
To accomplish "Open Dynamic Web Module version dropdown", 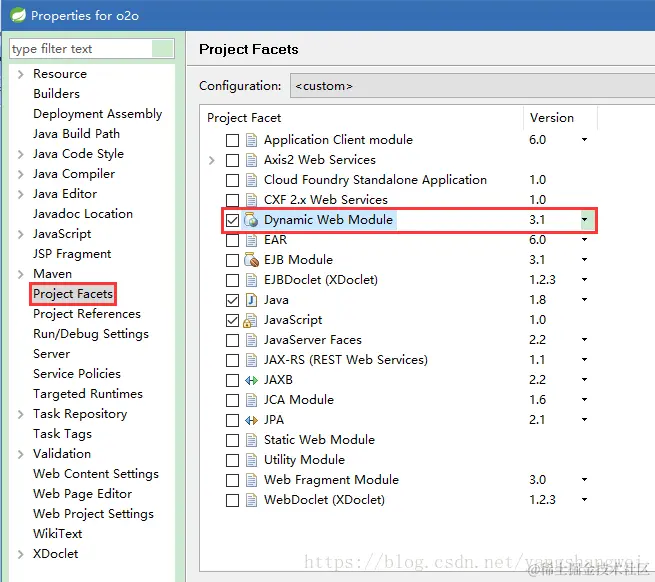I will pos(587,220).
